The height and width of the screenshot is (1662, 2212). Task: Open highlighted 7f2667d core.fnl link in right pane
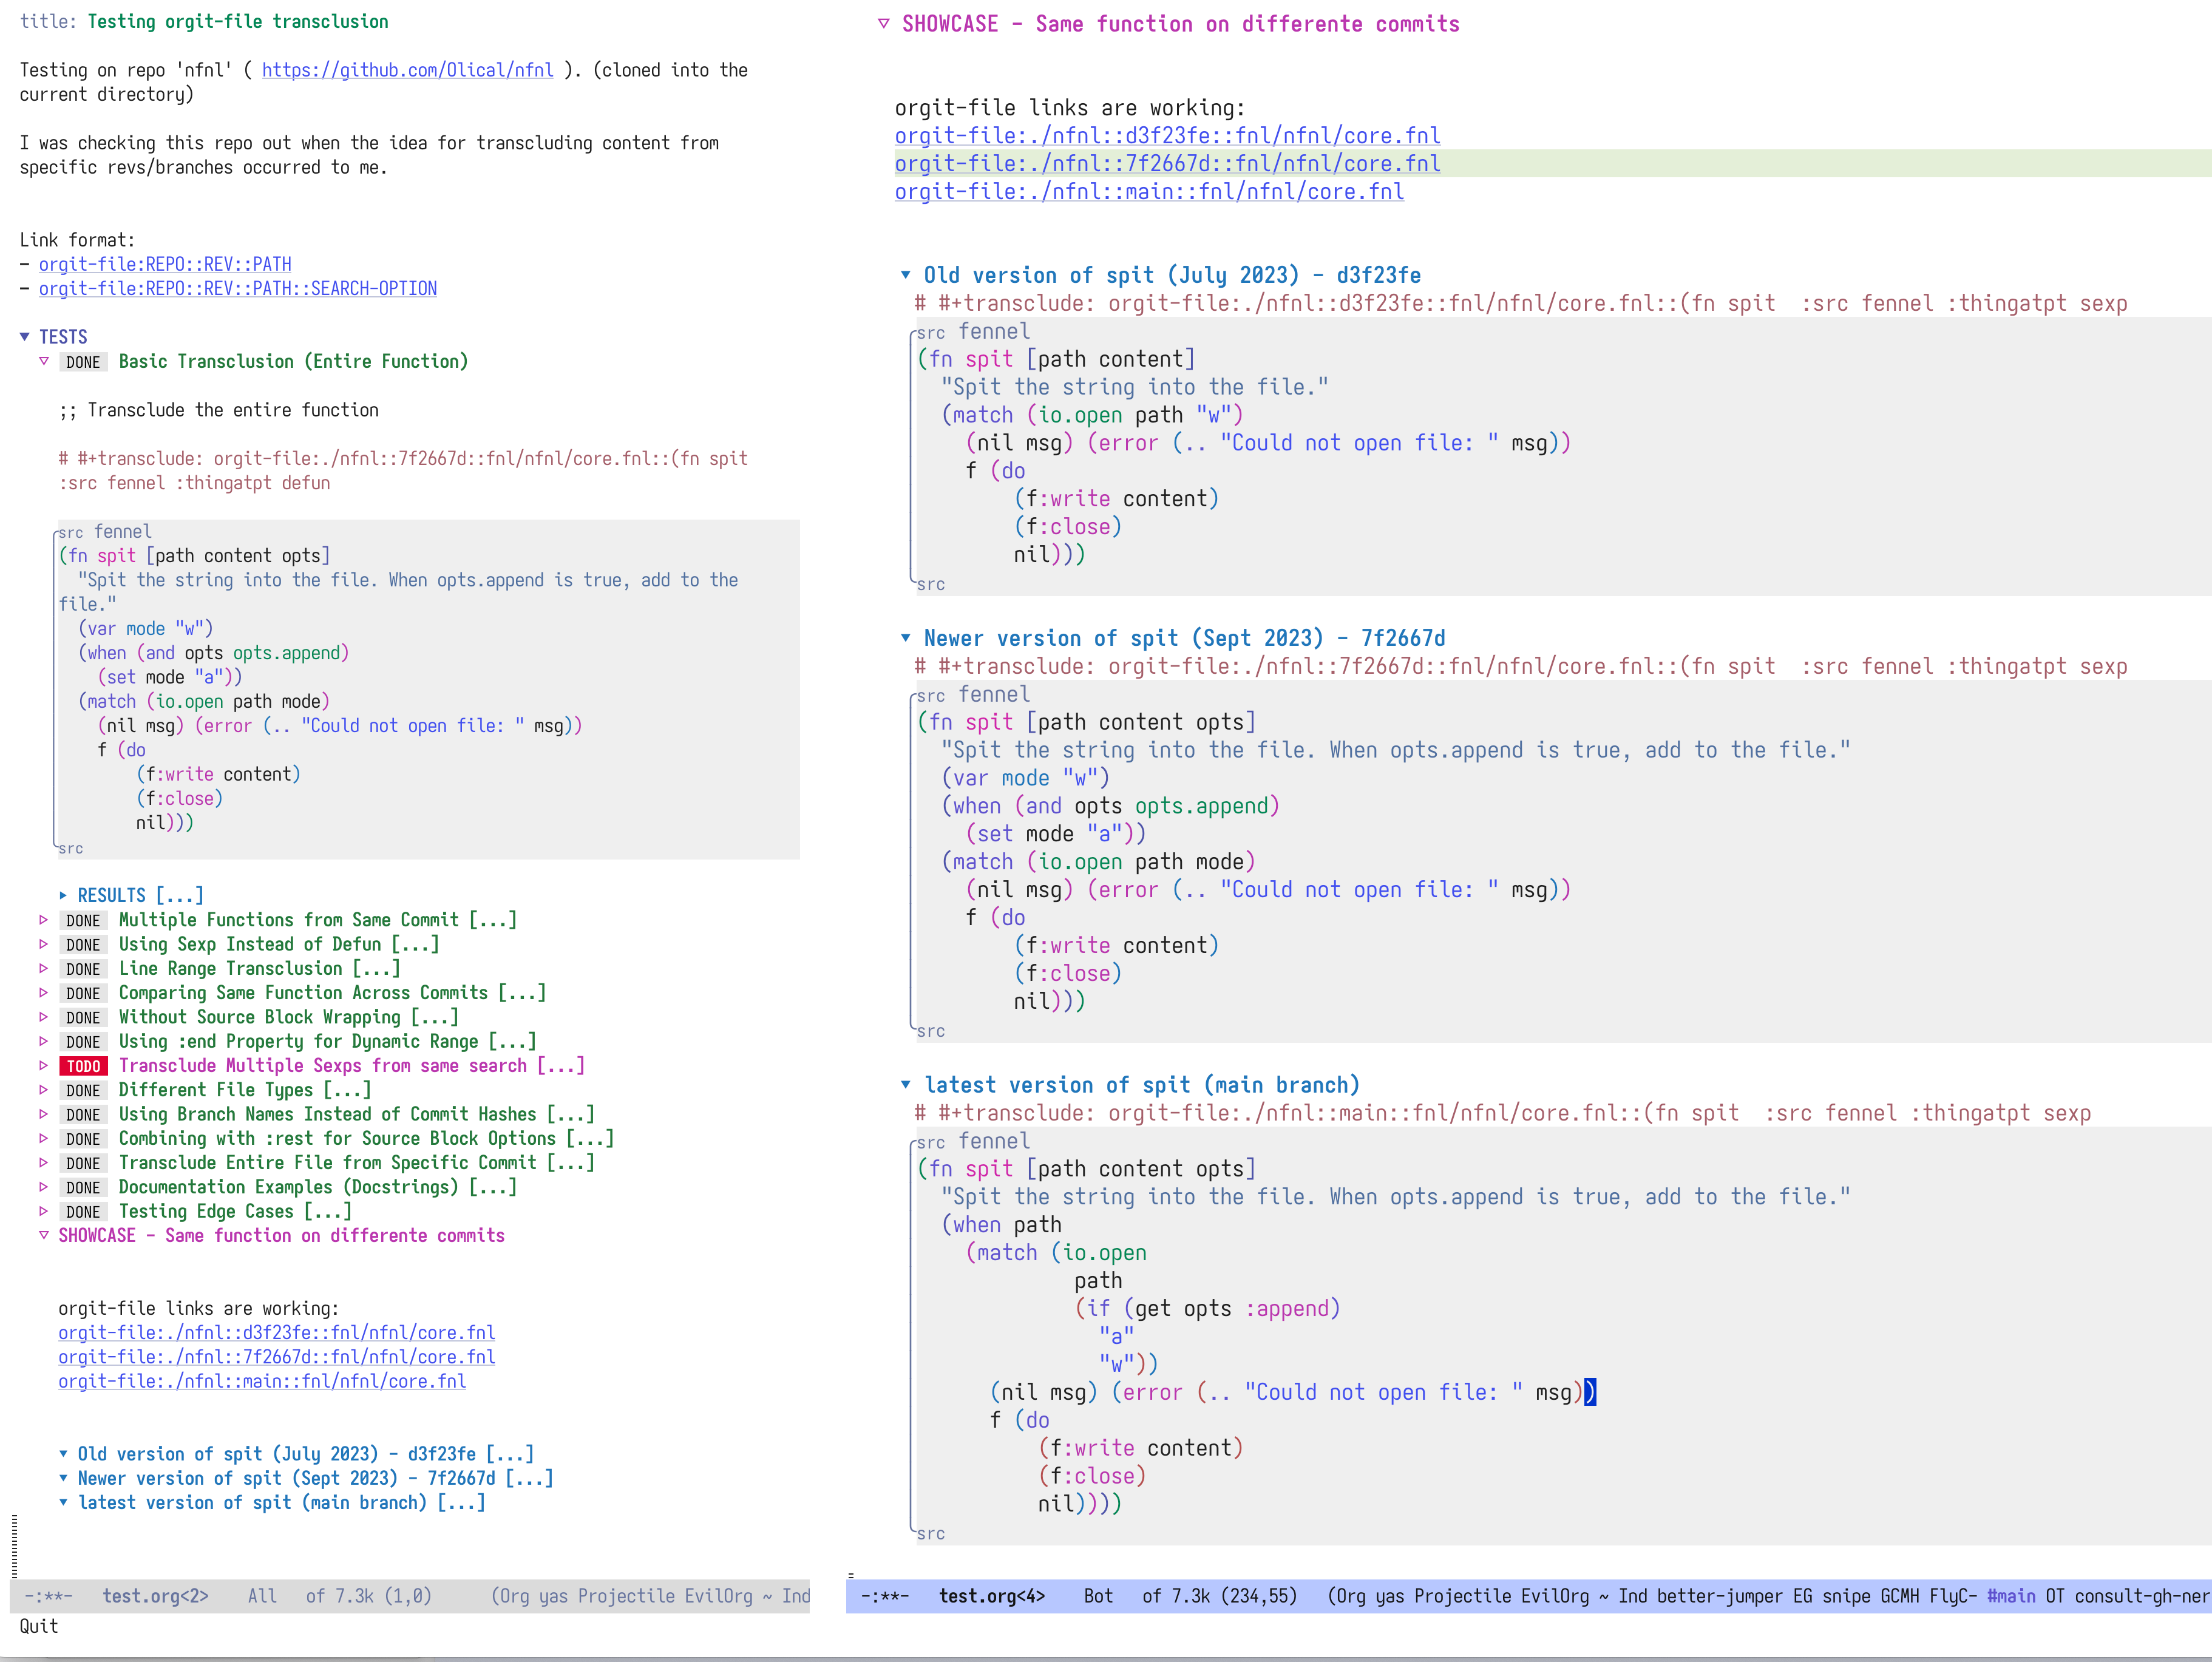(1166, 164)
